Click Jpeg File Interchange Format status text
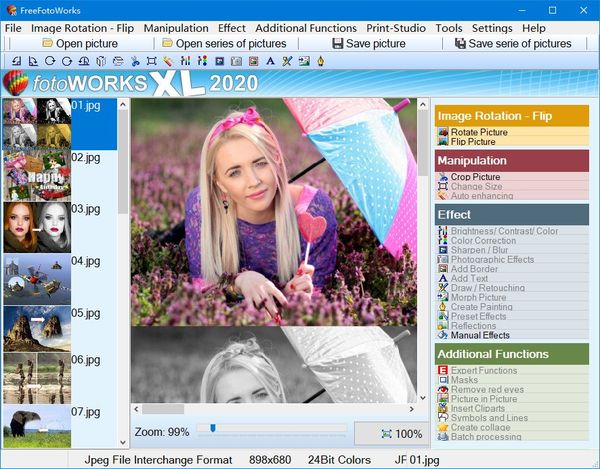 158,460
